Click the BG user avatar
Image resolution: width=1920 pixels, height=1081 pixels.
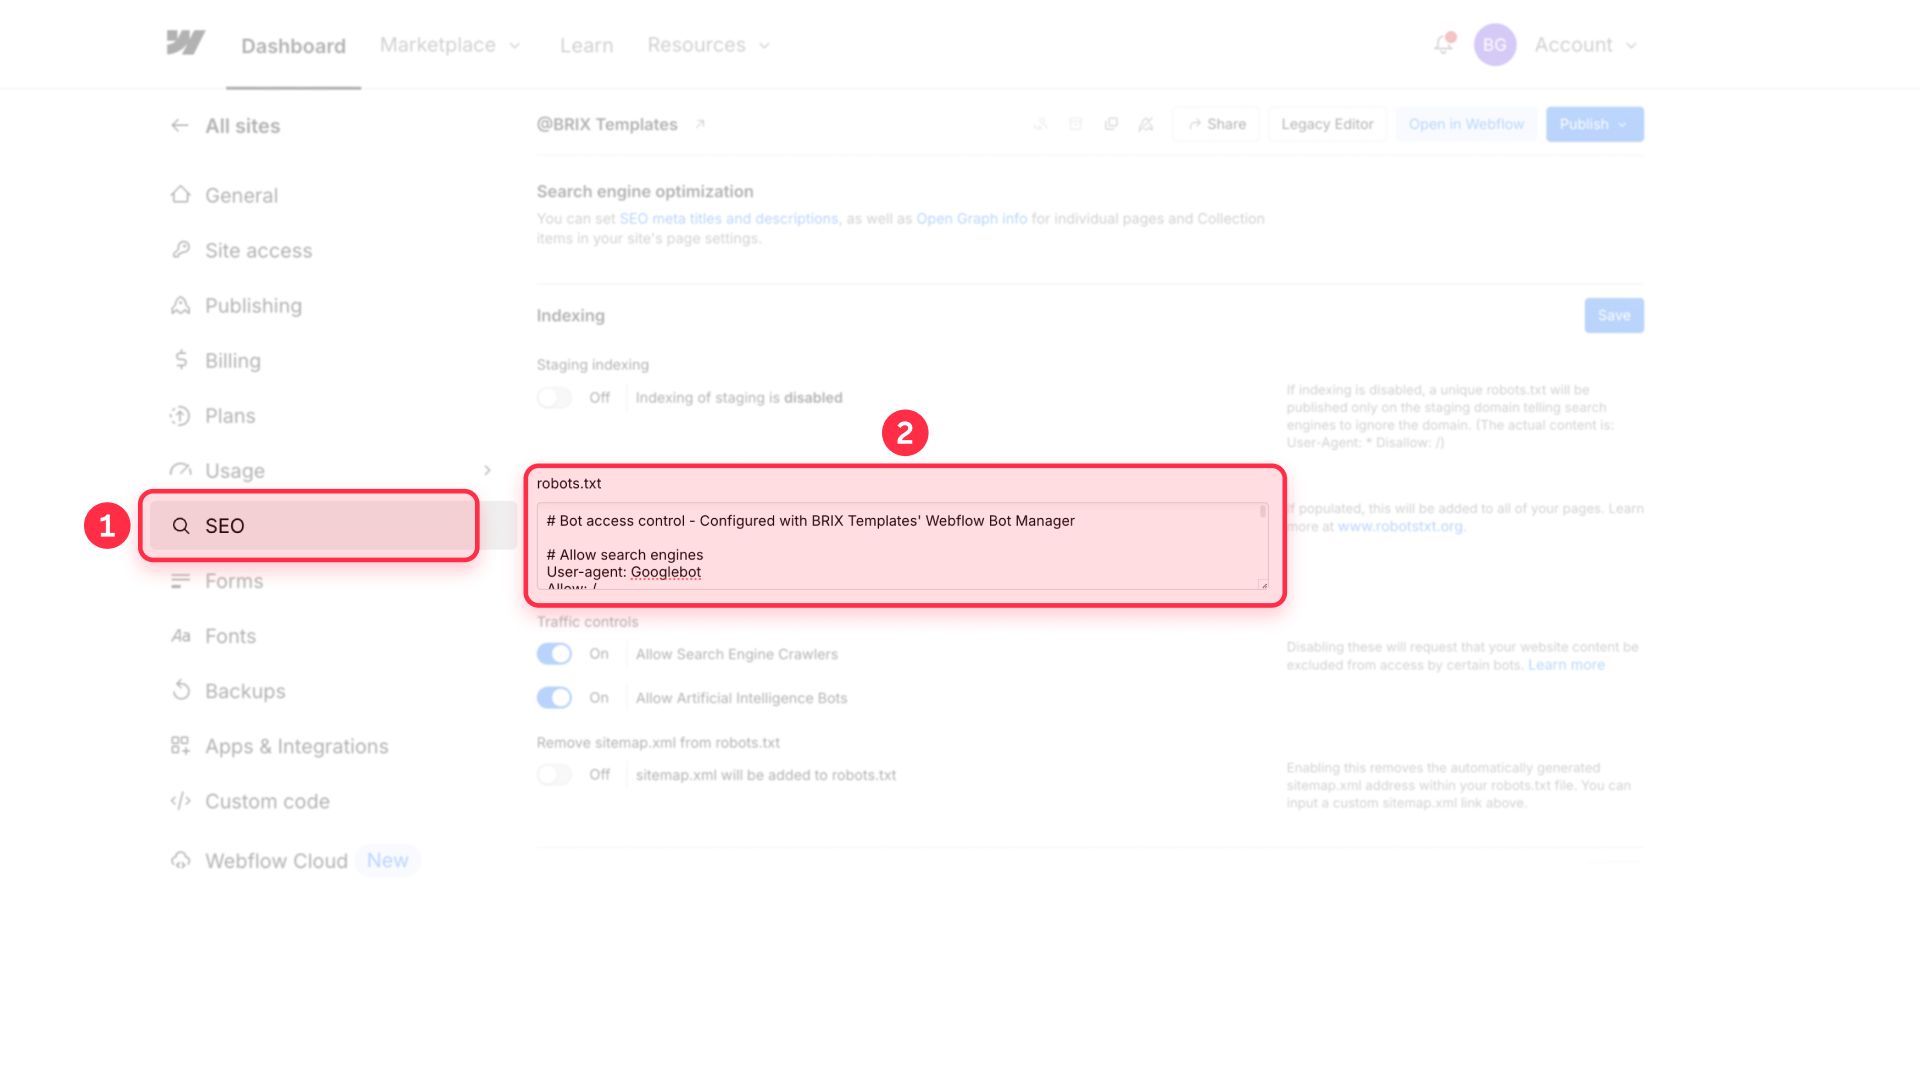pyautogui.click(x=1494, y=45)
